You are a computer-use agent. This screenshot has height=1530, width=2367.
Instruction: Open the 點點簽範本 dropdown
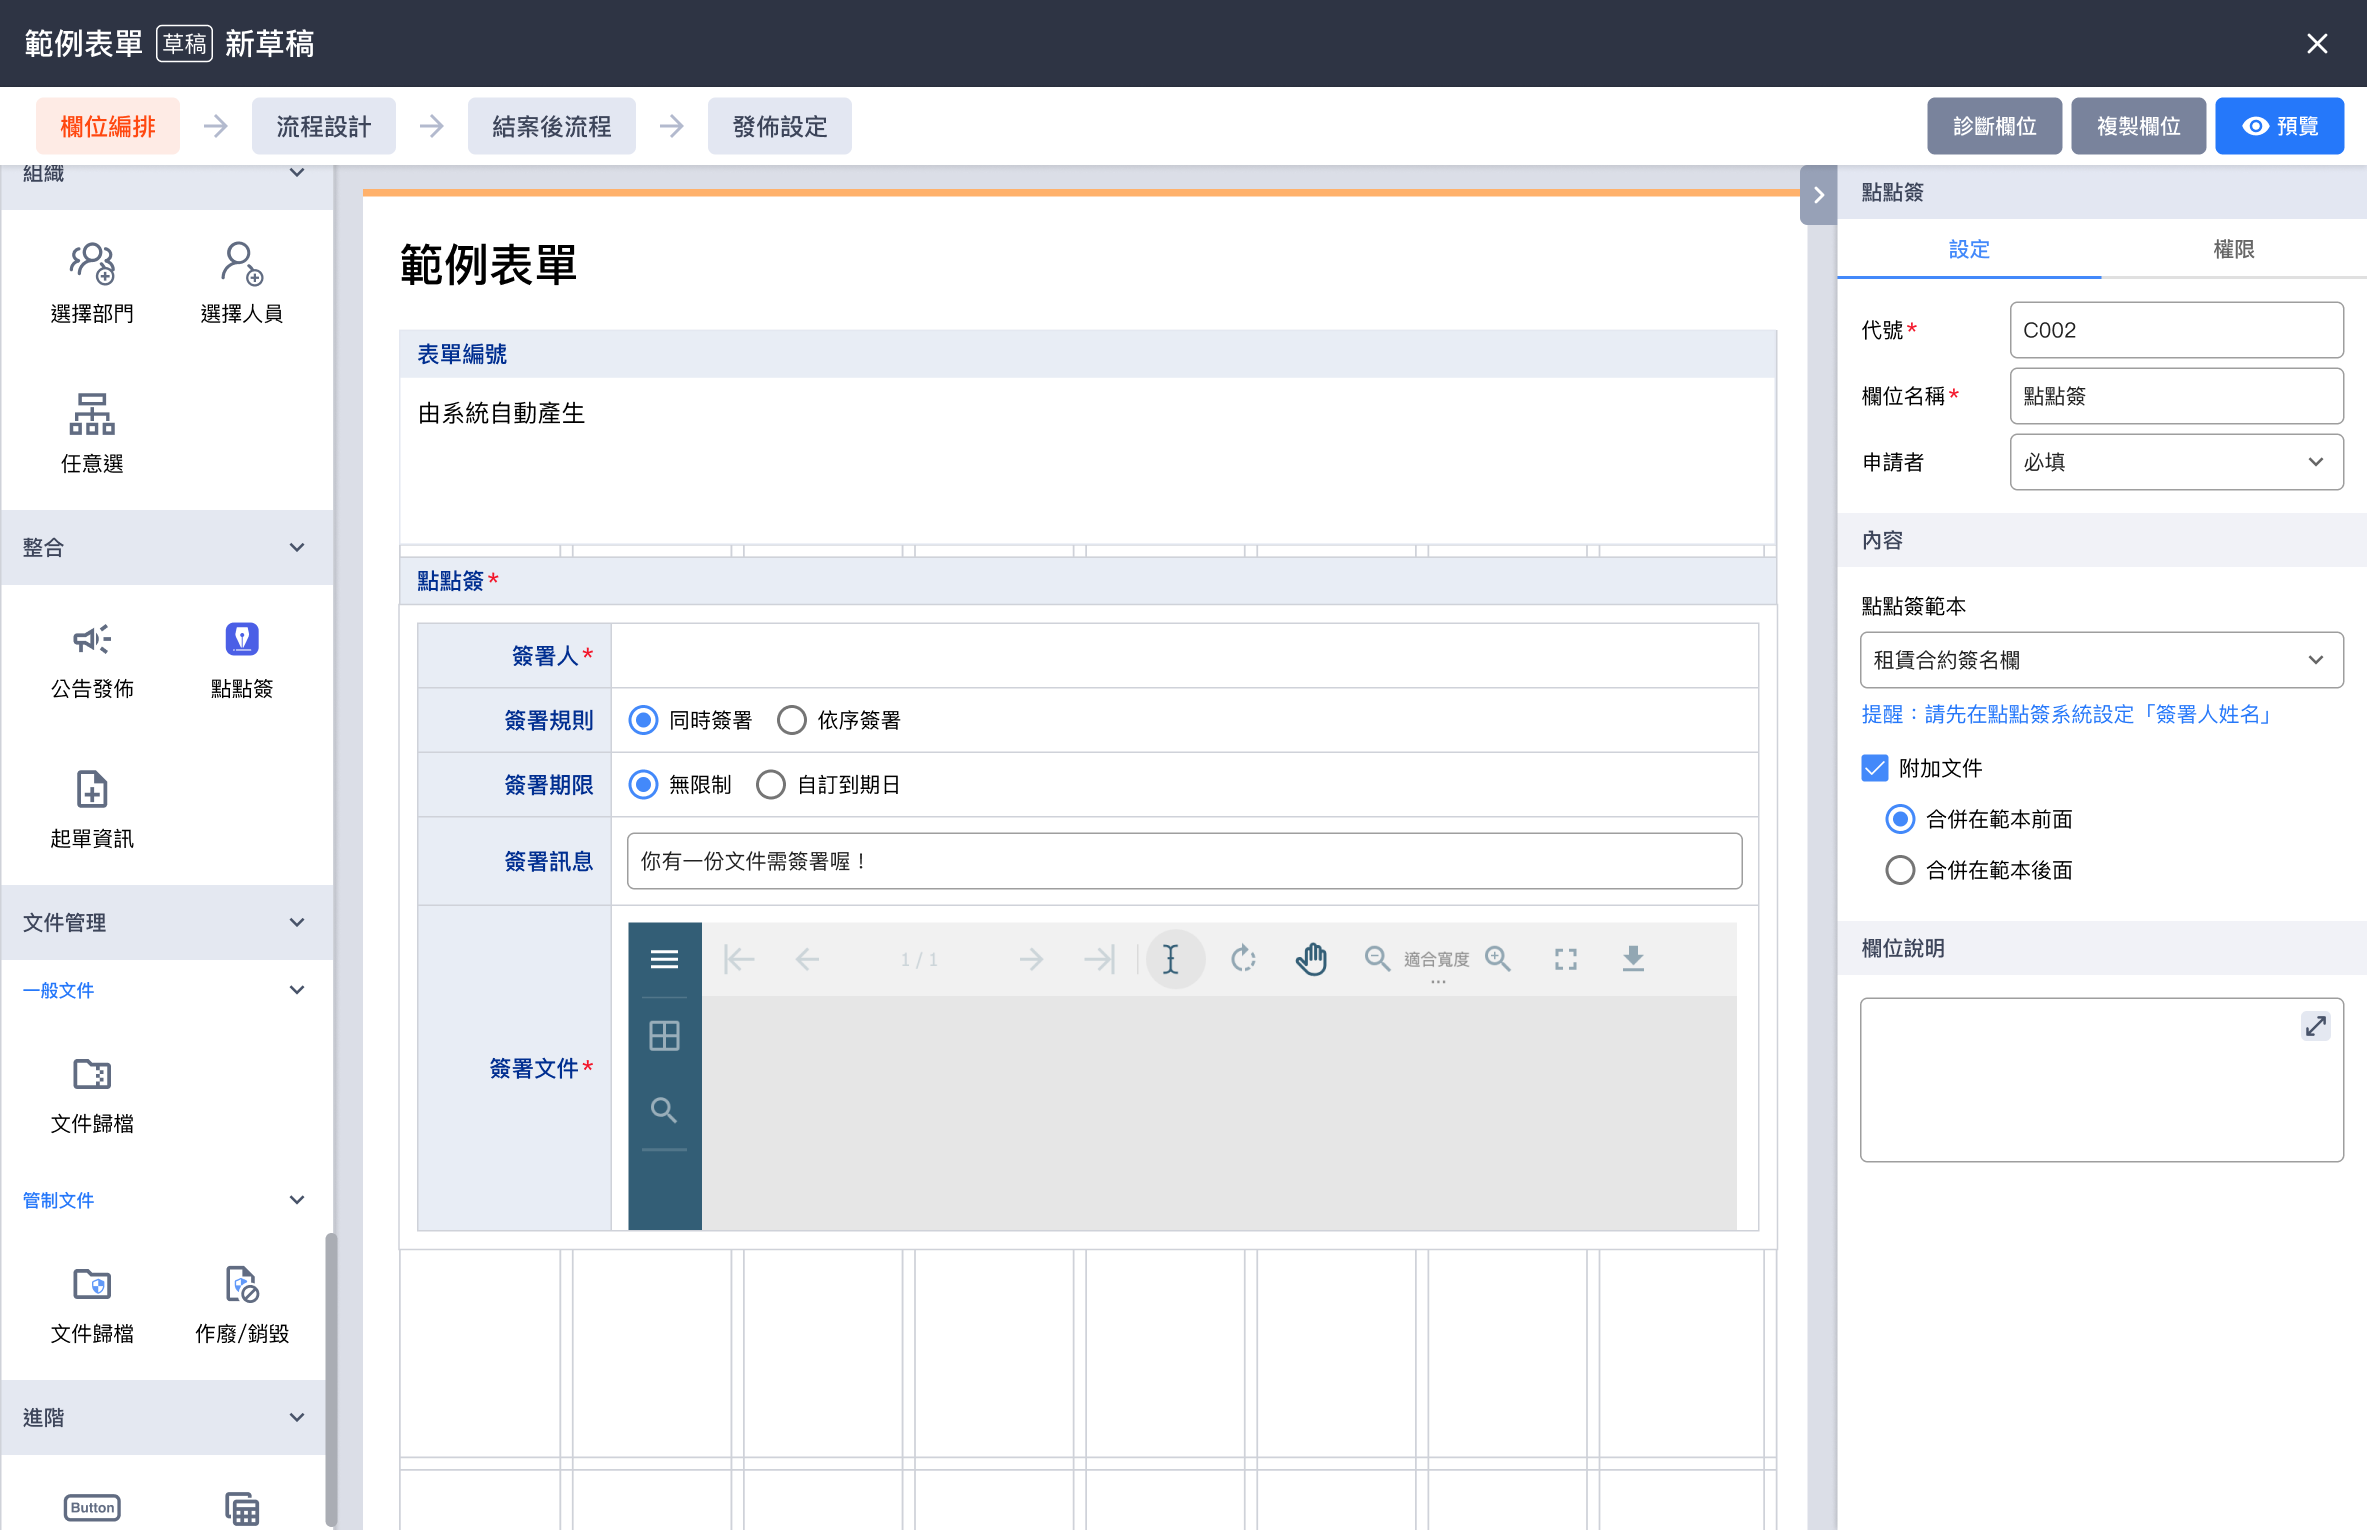pos(2100,660)
